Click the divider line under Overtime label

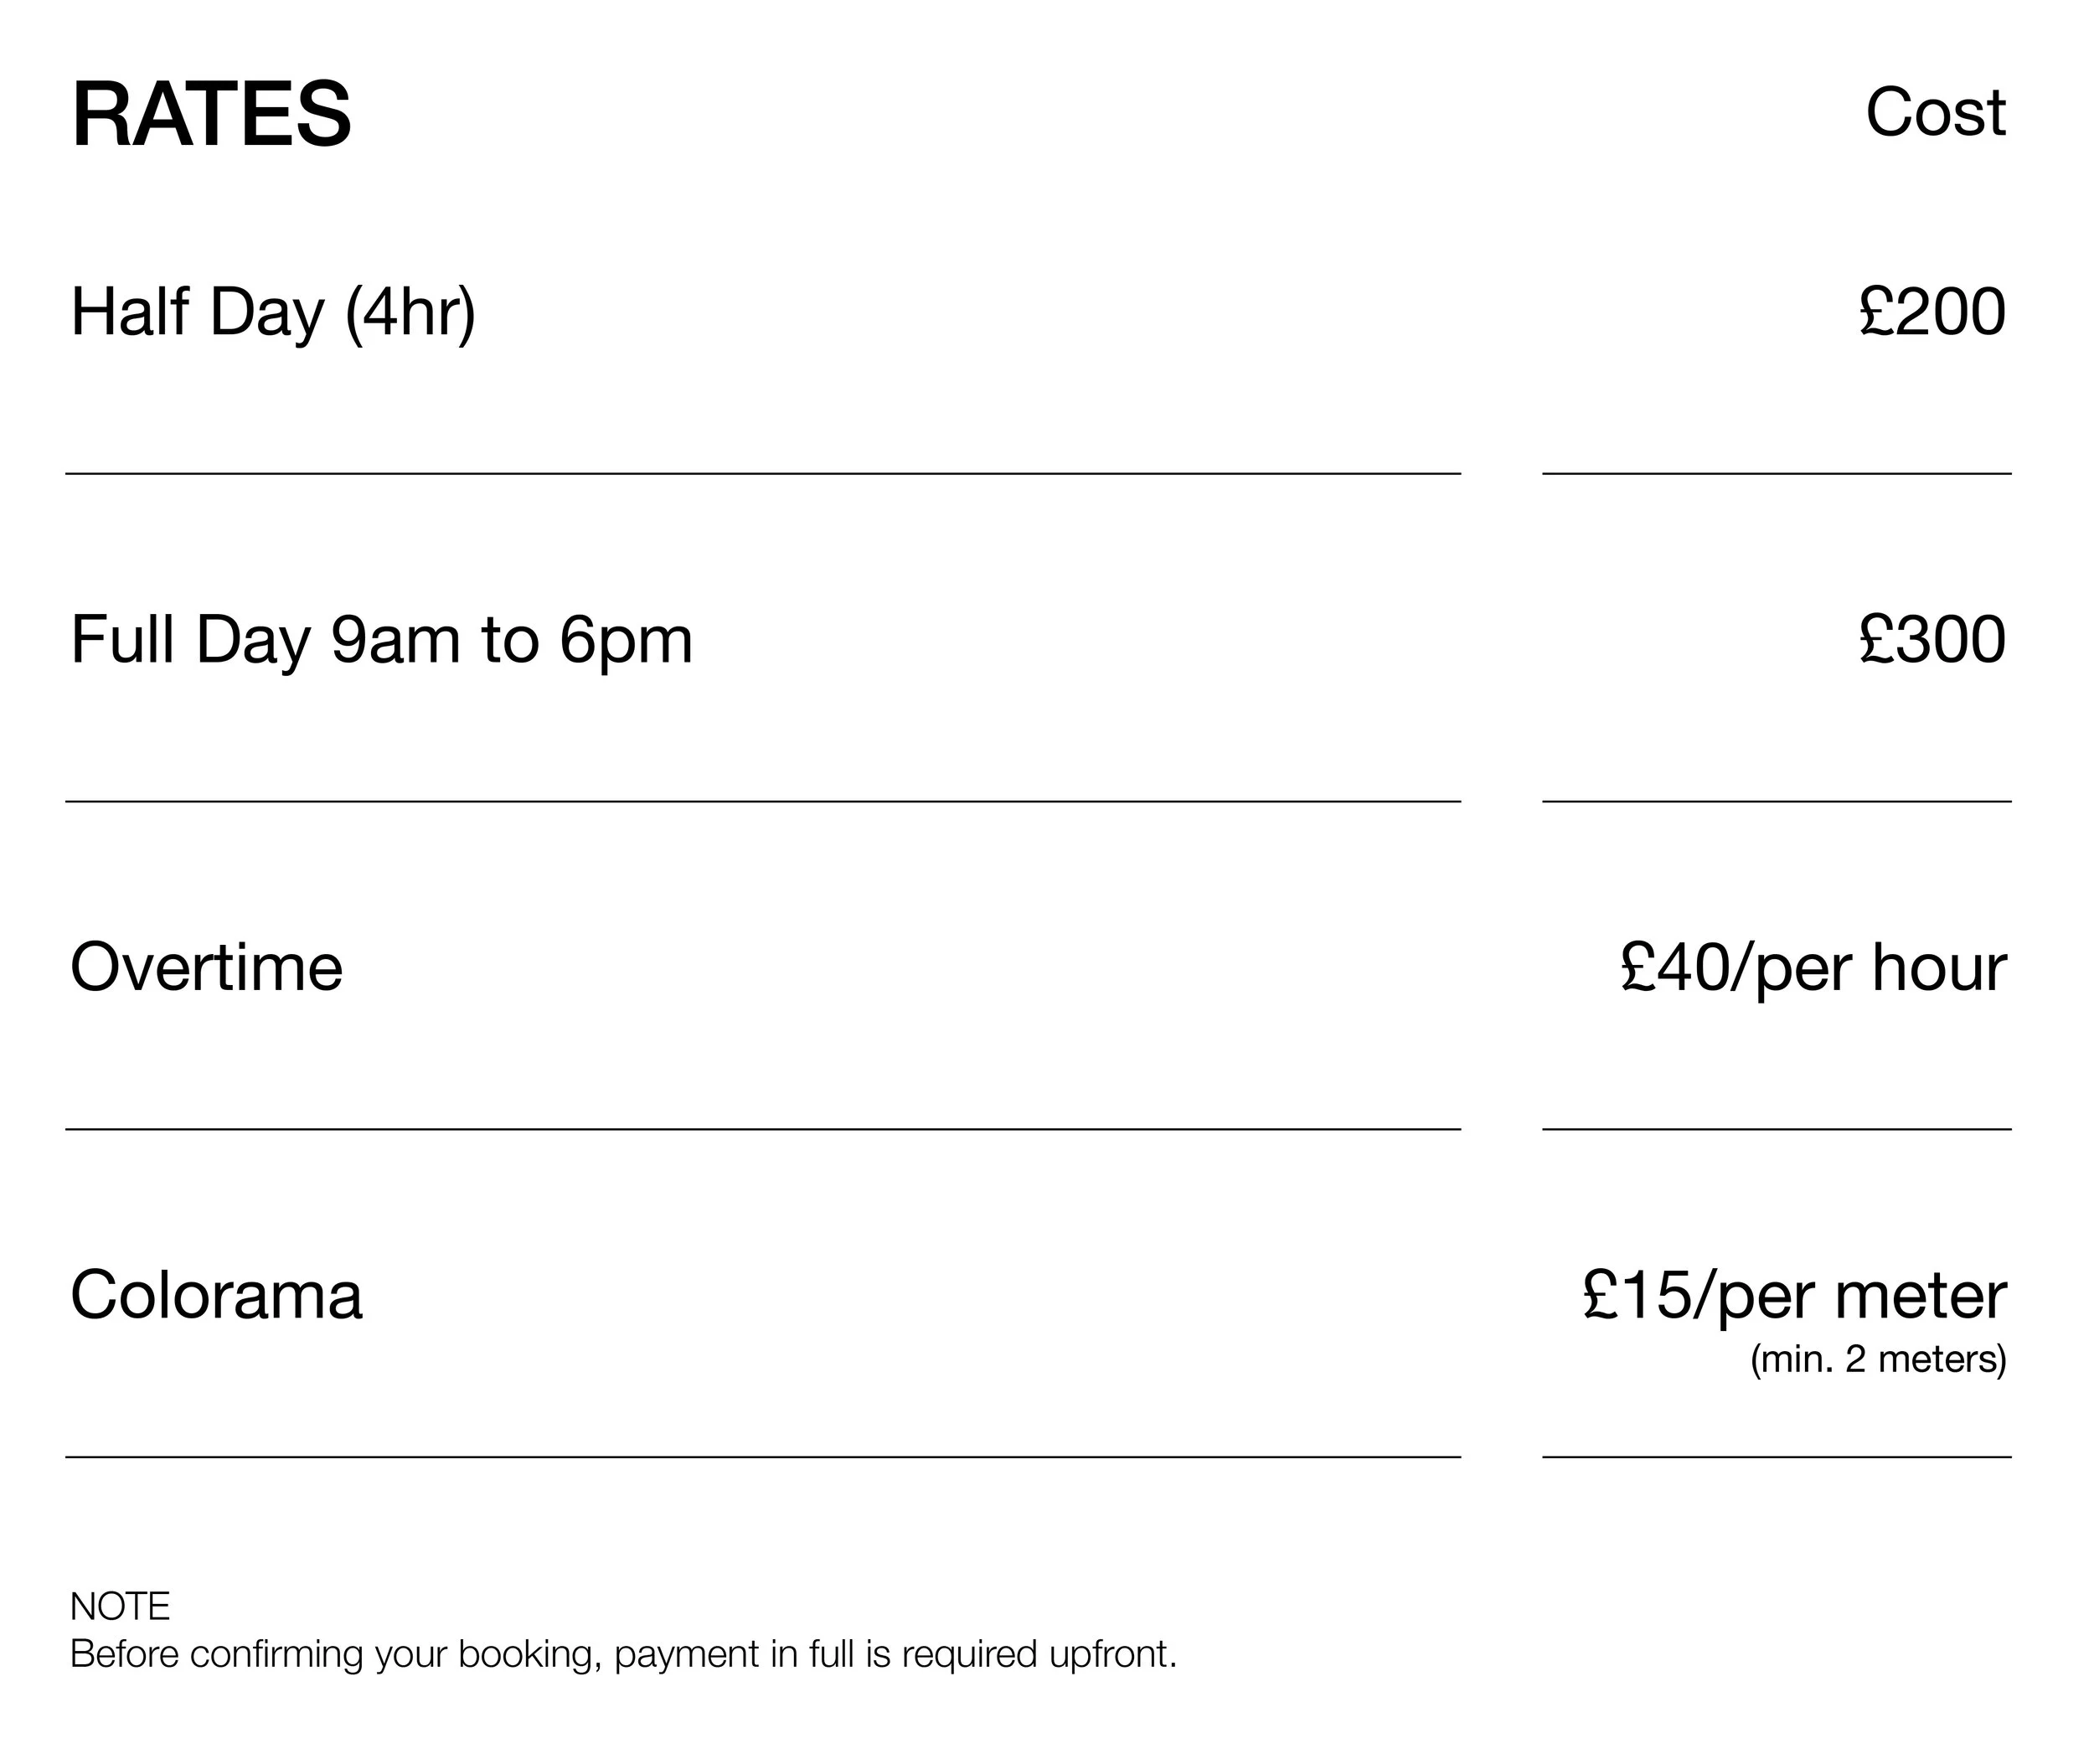point(763,1130)
